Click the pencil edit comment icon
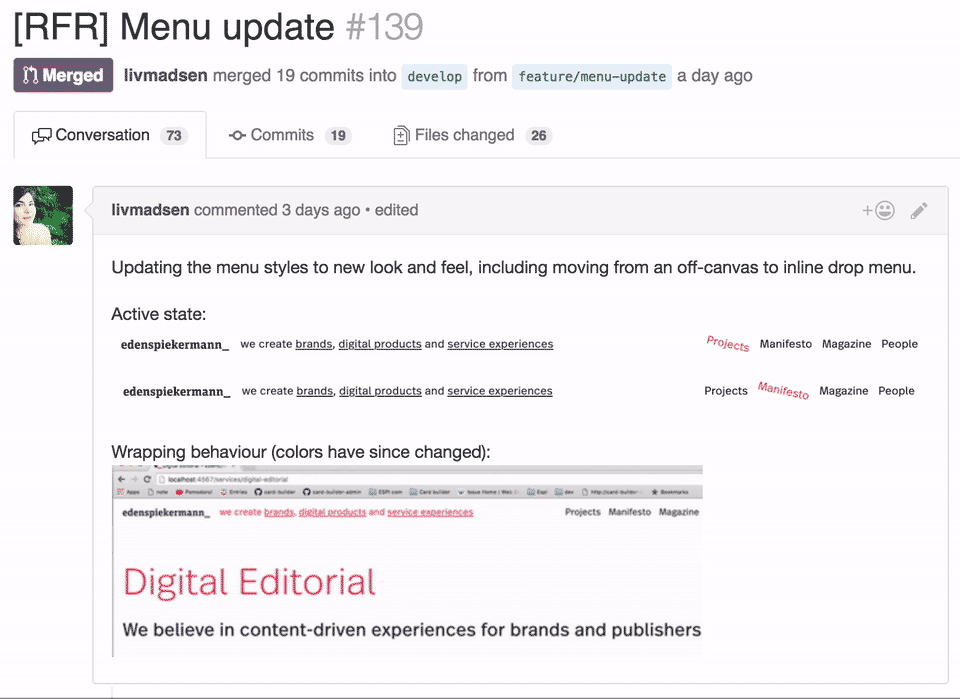Image resolution: width=960 pixels, height=699 pixels. tap(919, 210)
